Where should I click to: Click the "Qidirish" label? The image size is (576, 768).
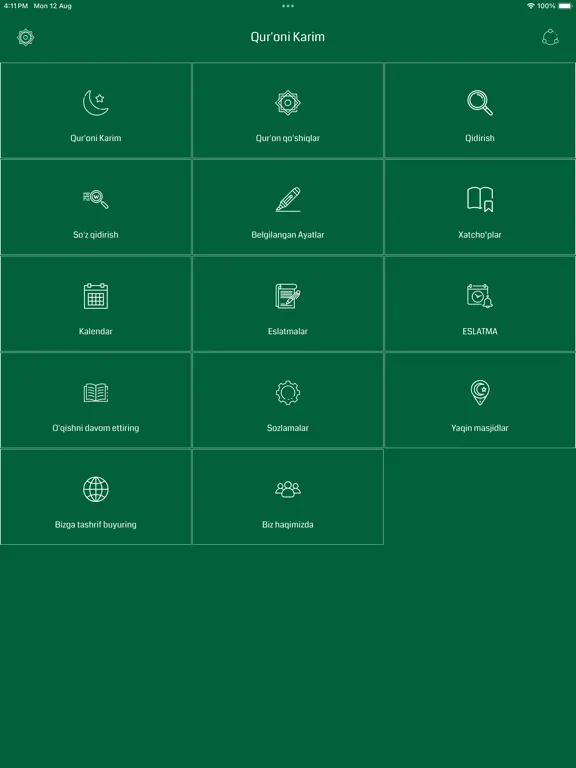point(480,138)
